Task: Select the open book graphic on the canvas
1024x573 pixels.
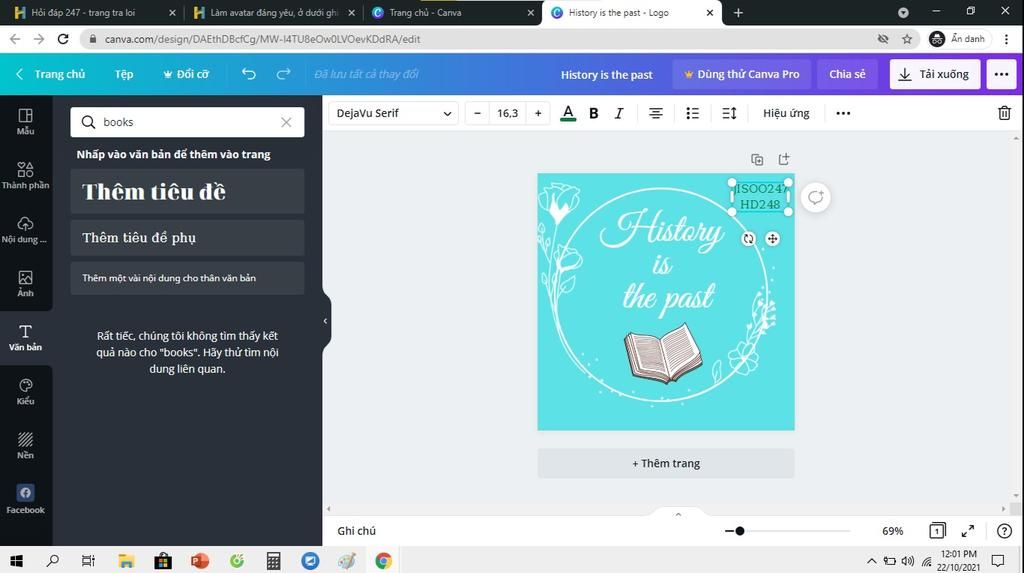Action: pos(664,353)
